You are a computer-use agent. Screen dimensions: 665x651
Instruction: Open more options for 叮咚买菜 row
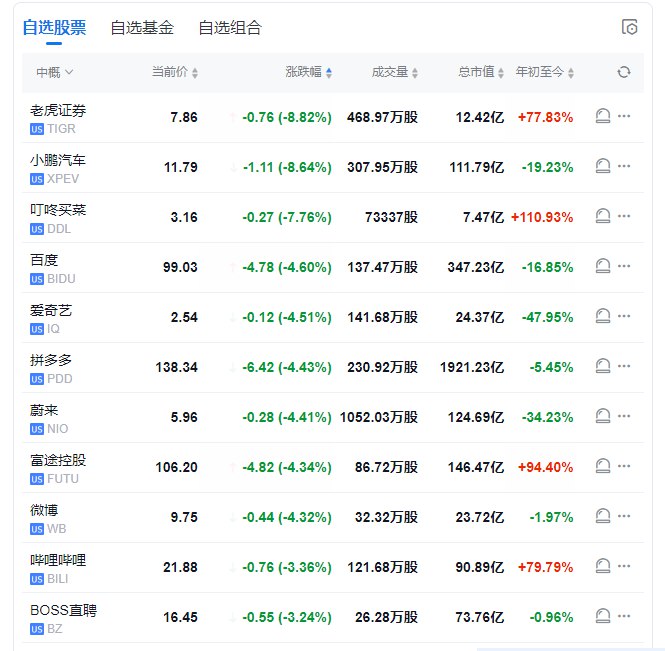(624, 216)
